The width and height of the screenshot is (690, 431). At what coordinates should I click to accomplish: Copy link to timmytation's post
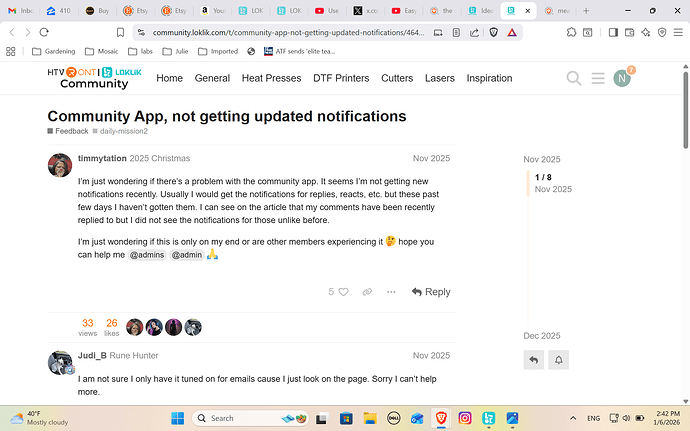367,292
